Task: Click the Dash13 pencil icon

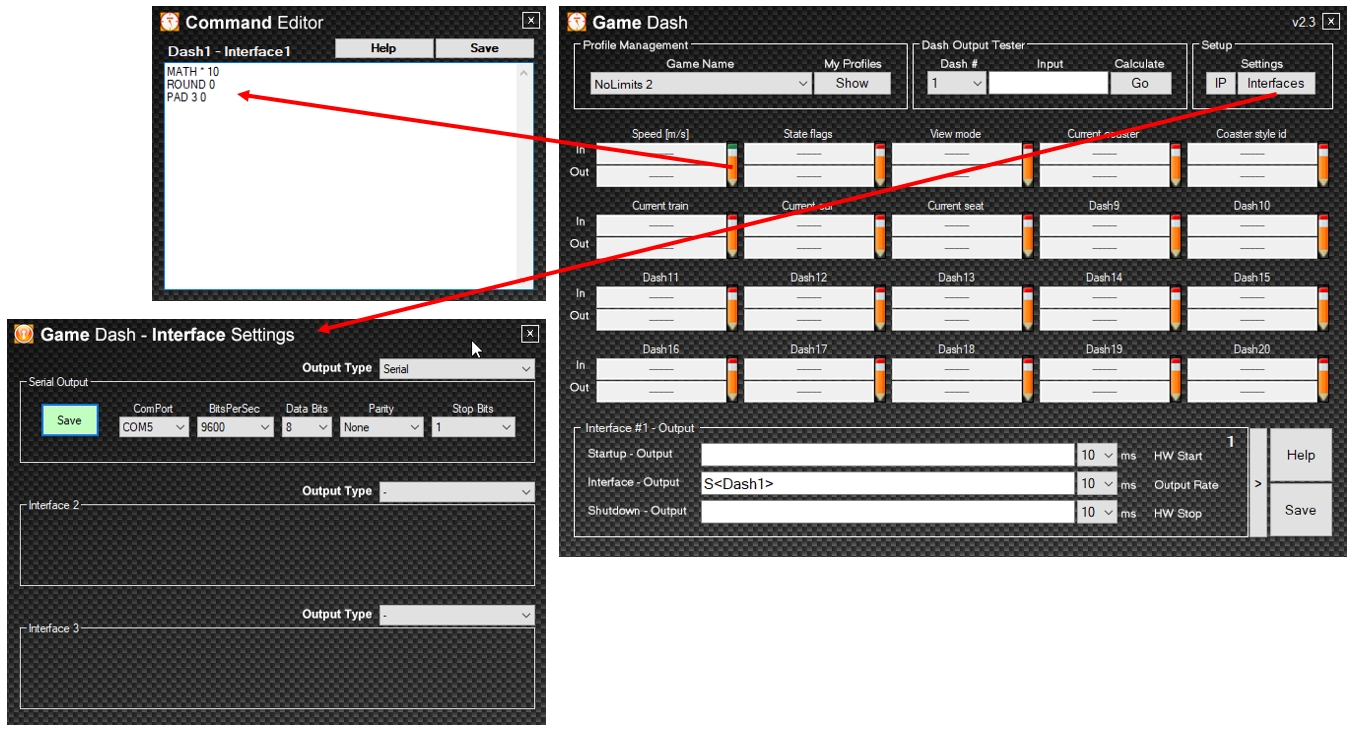Action: [1028, 309]
